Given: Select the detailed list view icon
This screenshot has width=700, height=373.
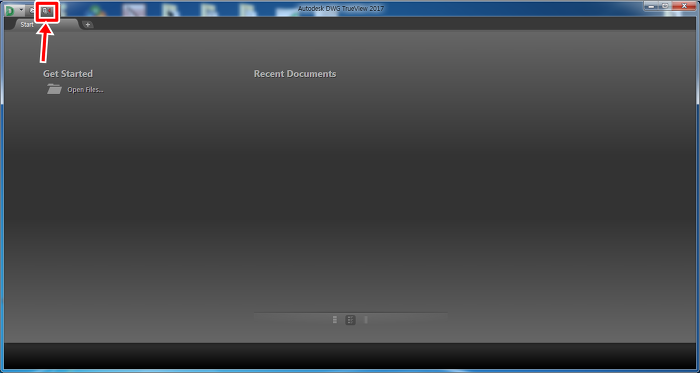Looking at the screenshot, I should (x=350, y=319).
